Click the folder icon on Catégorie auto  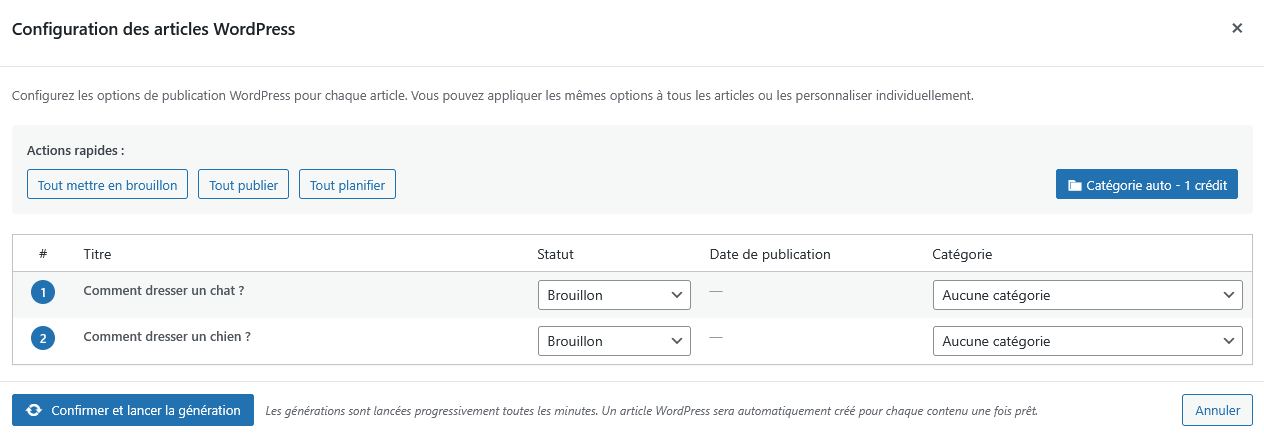tap(1075, 185)
